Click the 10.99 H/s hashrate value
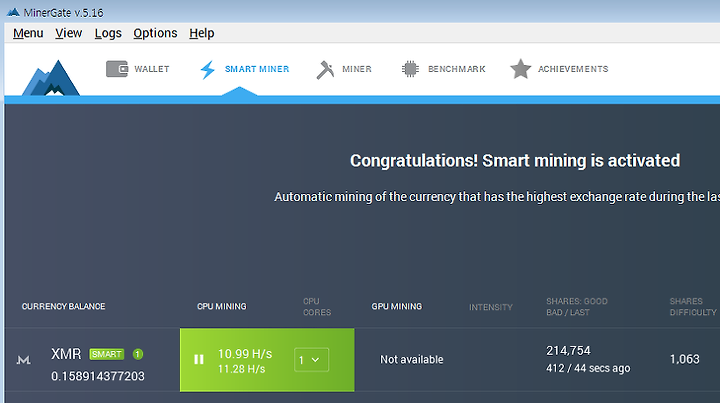 tap(245, 354)
